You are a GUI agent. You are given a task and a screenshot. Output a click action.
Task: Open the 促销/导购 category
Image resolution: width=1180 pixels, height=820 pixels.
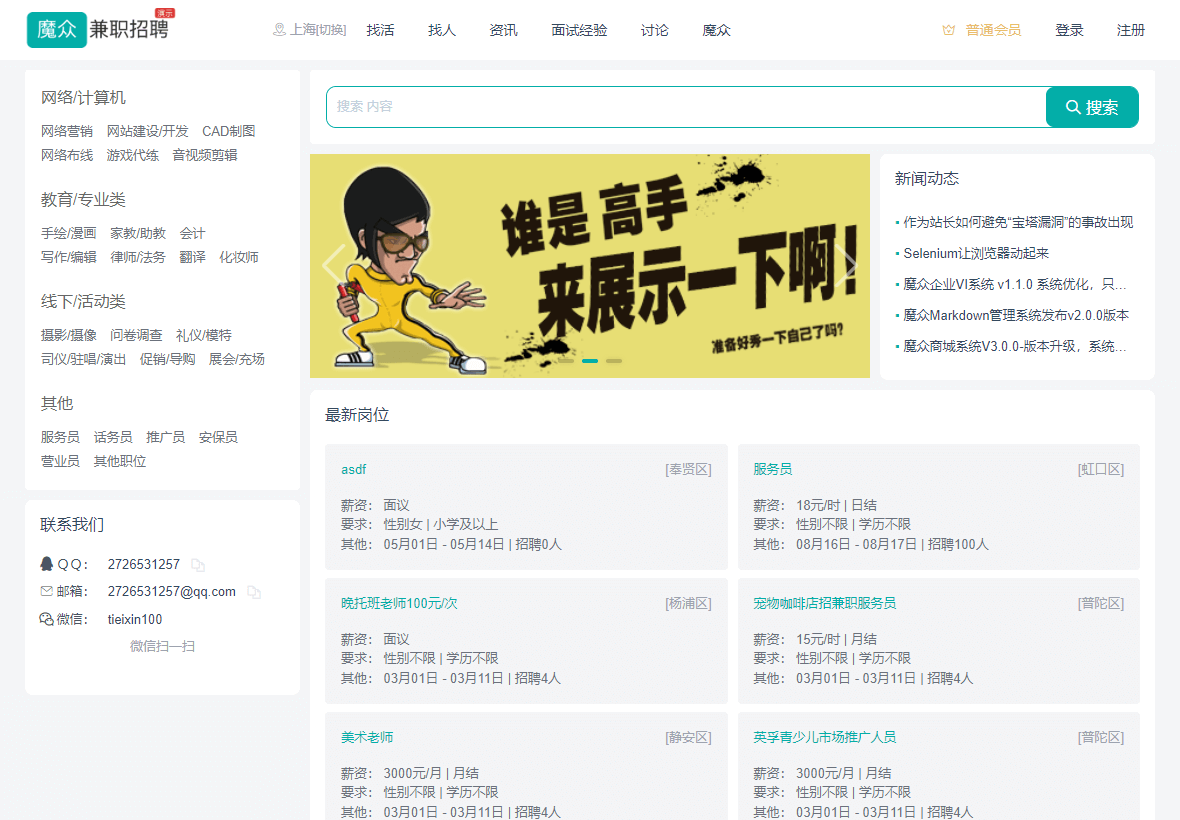(x=167, y=359)
